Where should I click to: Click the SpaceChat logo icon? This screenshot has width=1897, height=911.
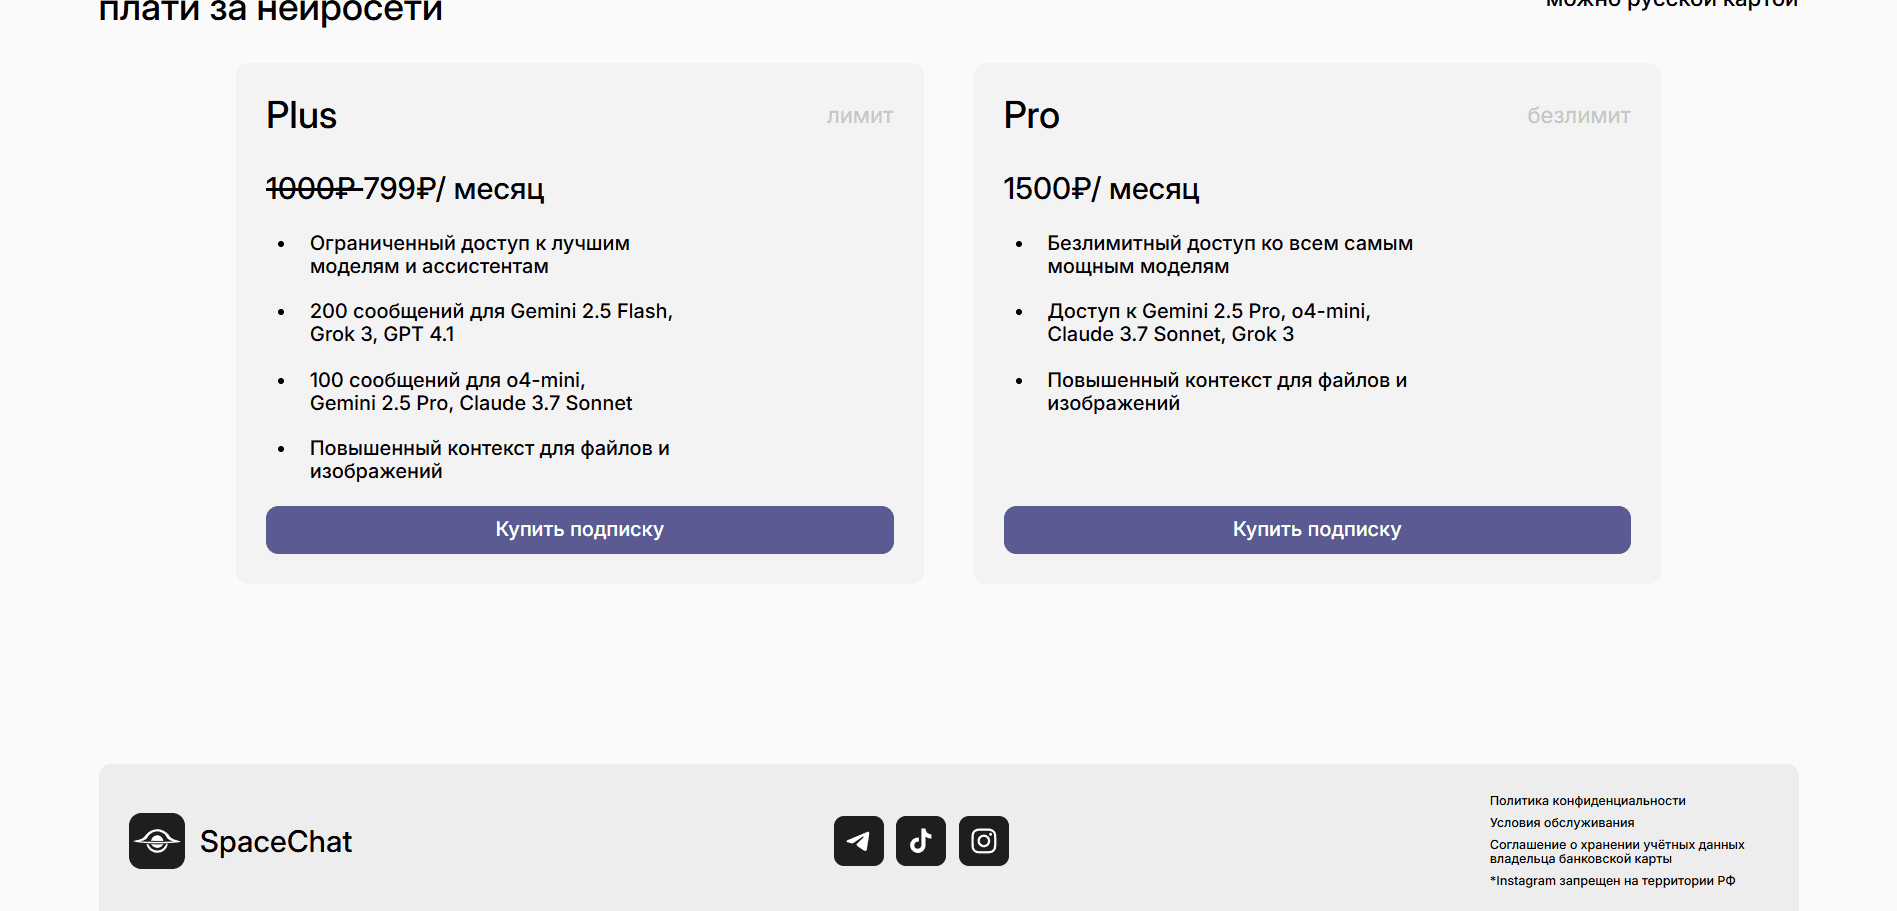(157, 841)
